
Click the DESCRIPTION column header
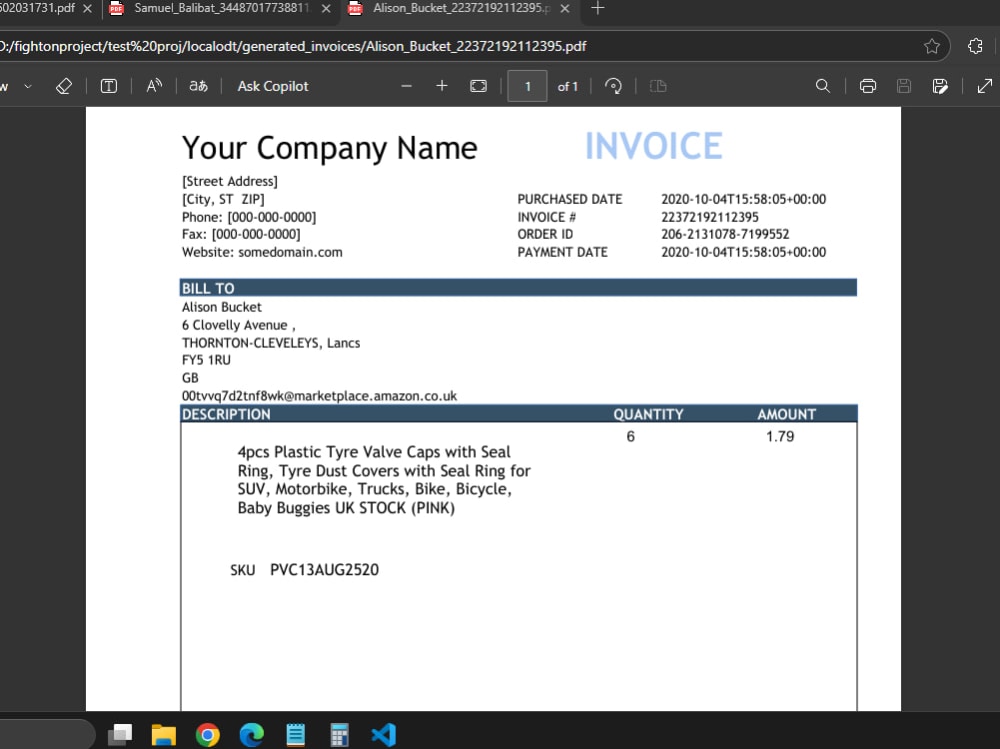click(x=226, y=414)
